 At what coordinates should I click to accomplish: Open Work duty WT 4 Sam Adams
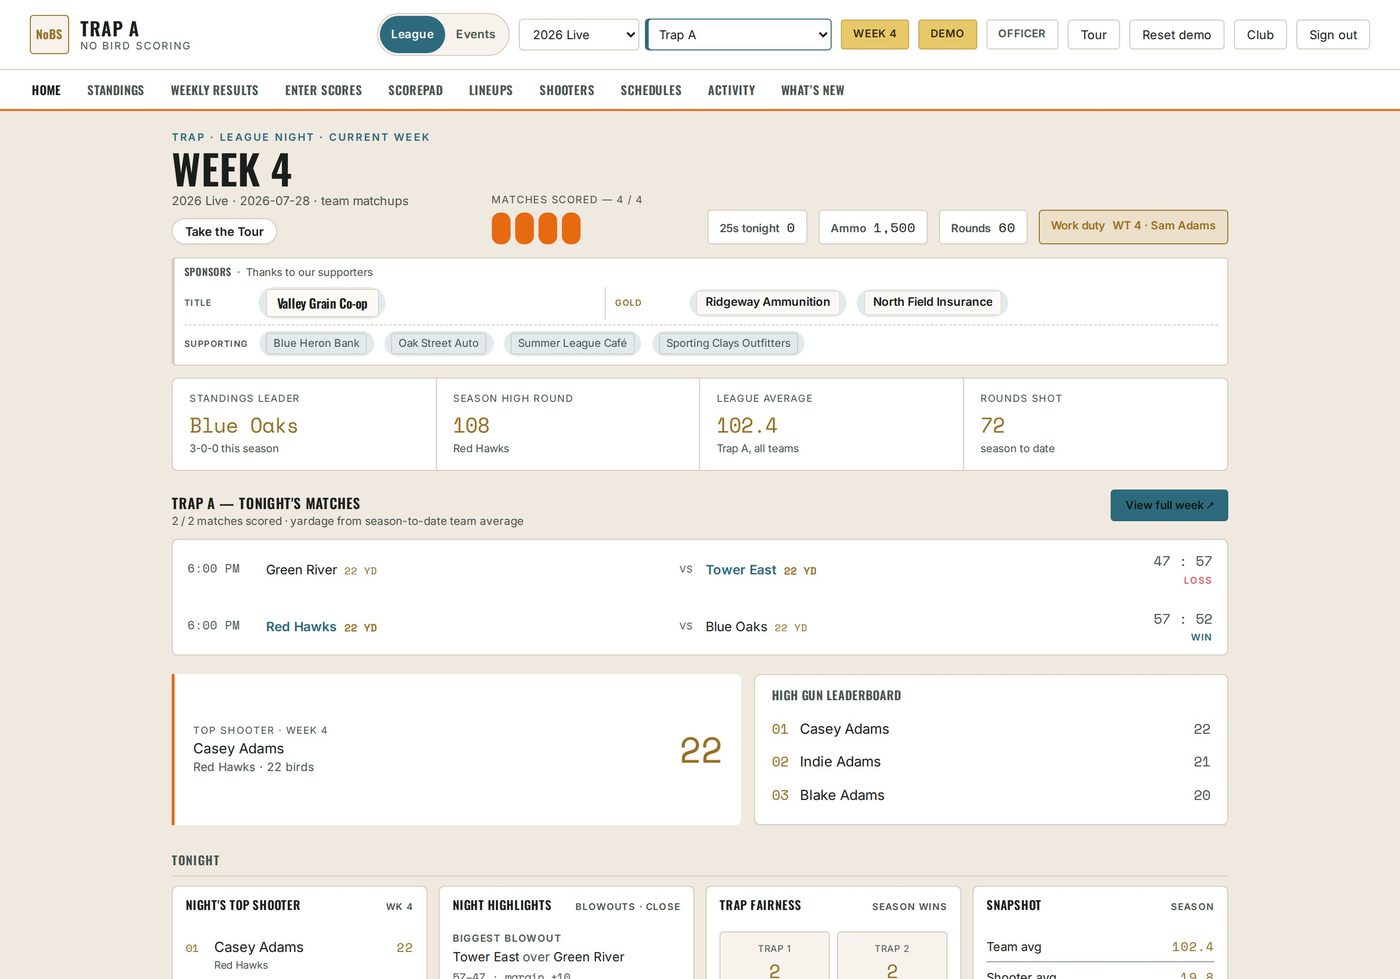(1133, 226)
